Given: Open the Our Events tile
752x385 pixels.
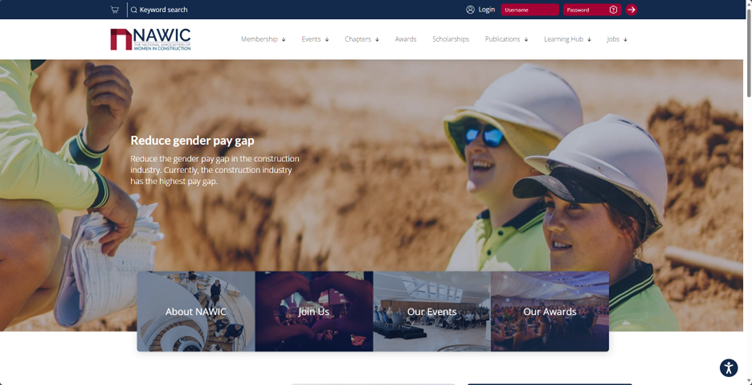Looking at the screenshot, I should [x=432, y=312].
